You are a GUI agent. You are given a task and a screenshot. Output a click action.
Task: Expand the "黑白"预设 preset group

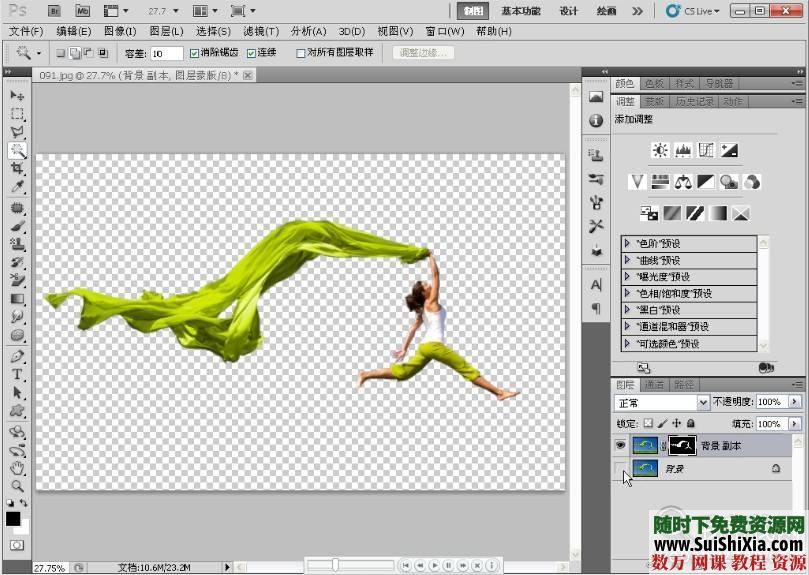[x=627, y=310]
